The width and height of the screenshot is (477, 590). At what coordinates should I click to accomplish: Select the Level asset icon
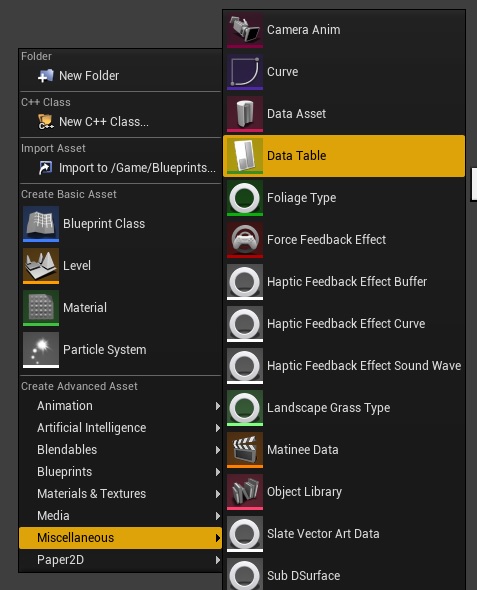tap(41, 266)
